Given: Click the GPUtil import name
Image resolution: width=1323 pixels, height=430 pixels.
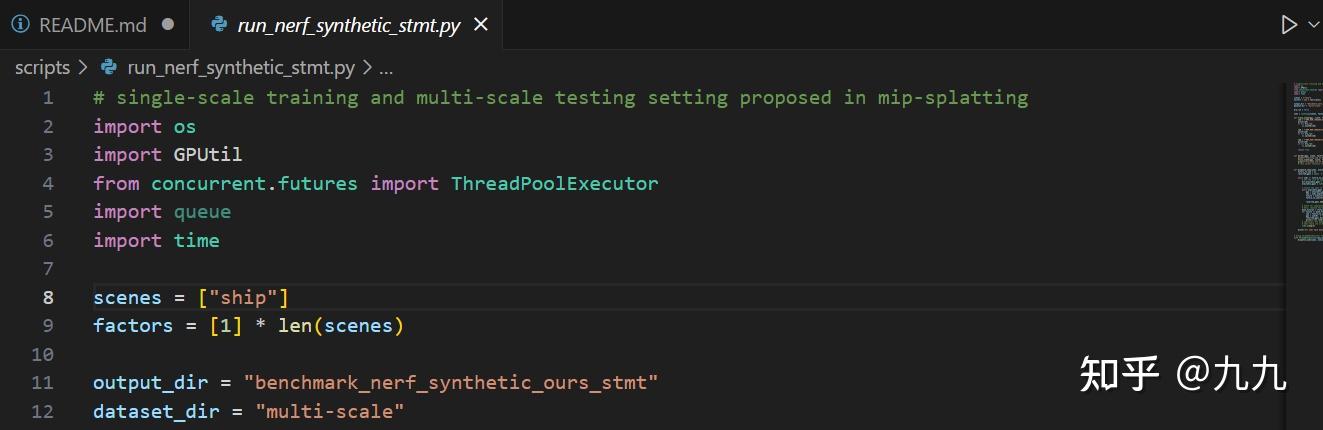Looking at the screenshot, I should point(208,155).
